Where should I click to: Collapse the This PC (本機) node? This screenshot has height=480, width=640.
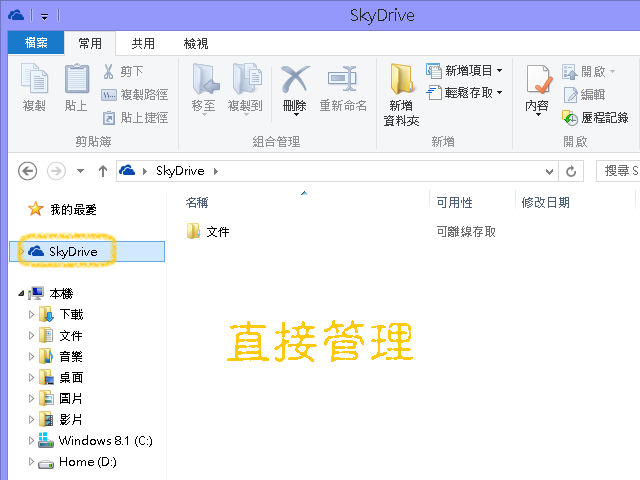(x=21, y=293)
